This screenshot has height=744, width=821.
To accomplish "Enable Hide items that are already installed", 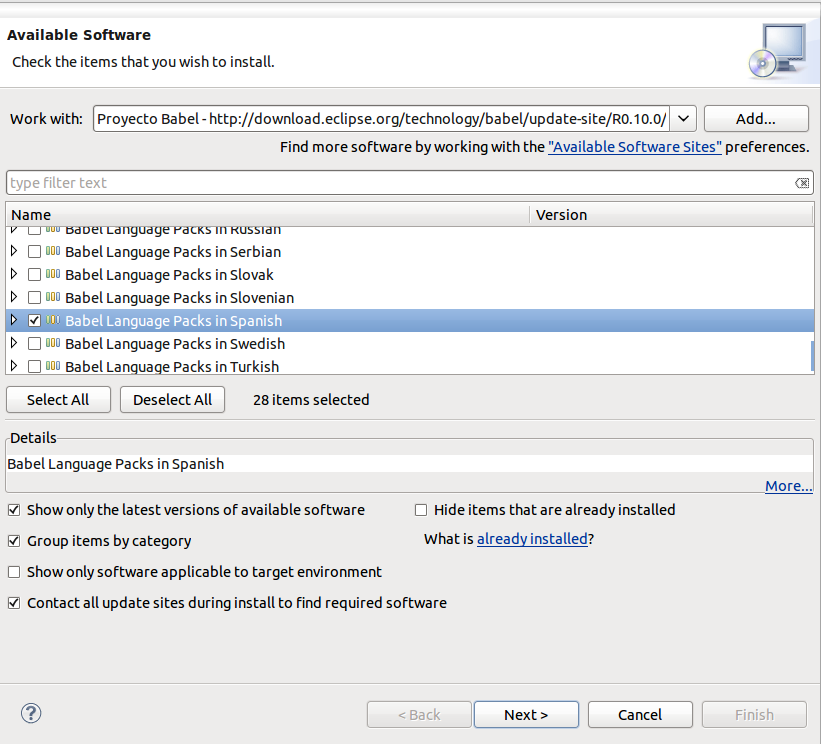I will 421,510.
